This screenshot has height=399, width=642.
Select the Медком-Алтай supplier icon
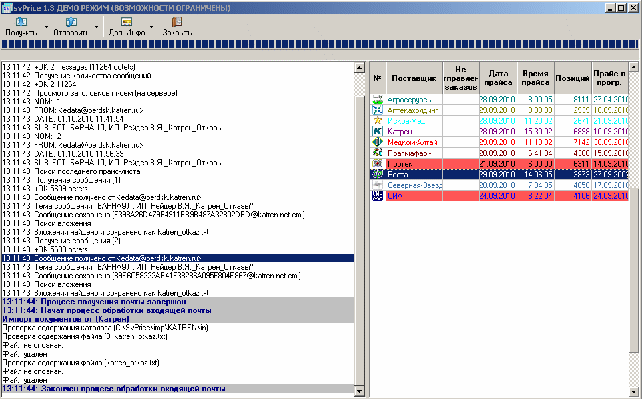(377, 142)
